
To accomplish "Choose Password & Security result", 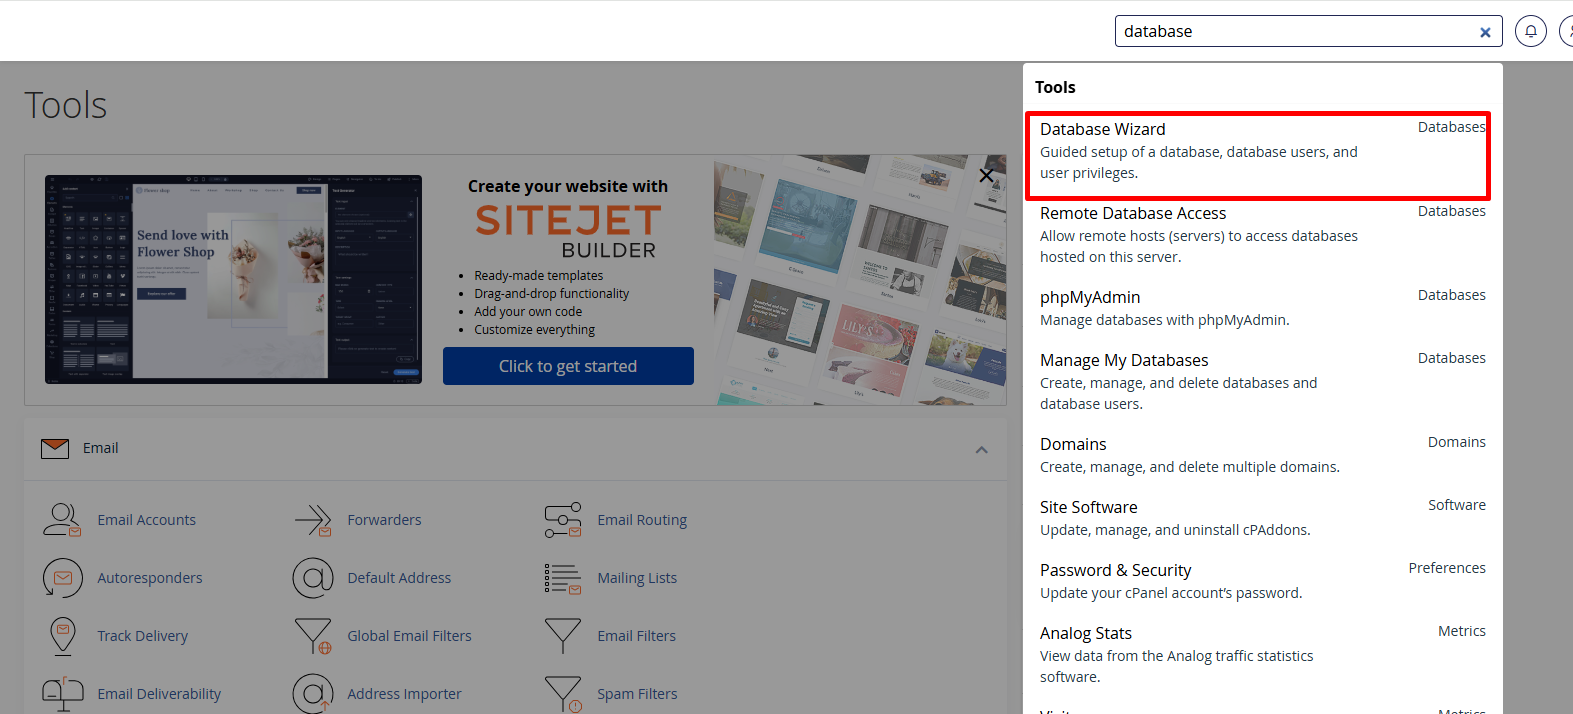I will click(1115, 570).
